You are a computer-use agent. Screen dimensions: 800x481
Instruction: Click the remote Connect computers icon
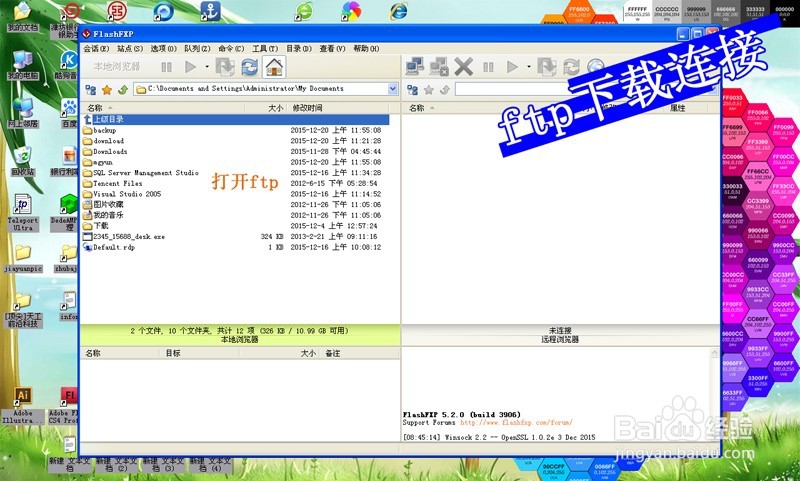click(x=414, y=67)
